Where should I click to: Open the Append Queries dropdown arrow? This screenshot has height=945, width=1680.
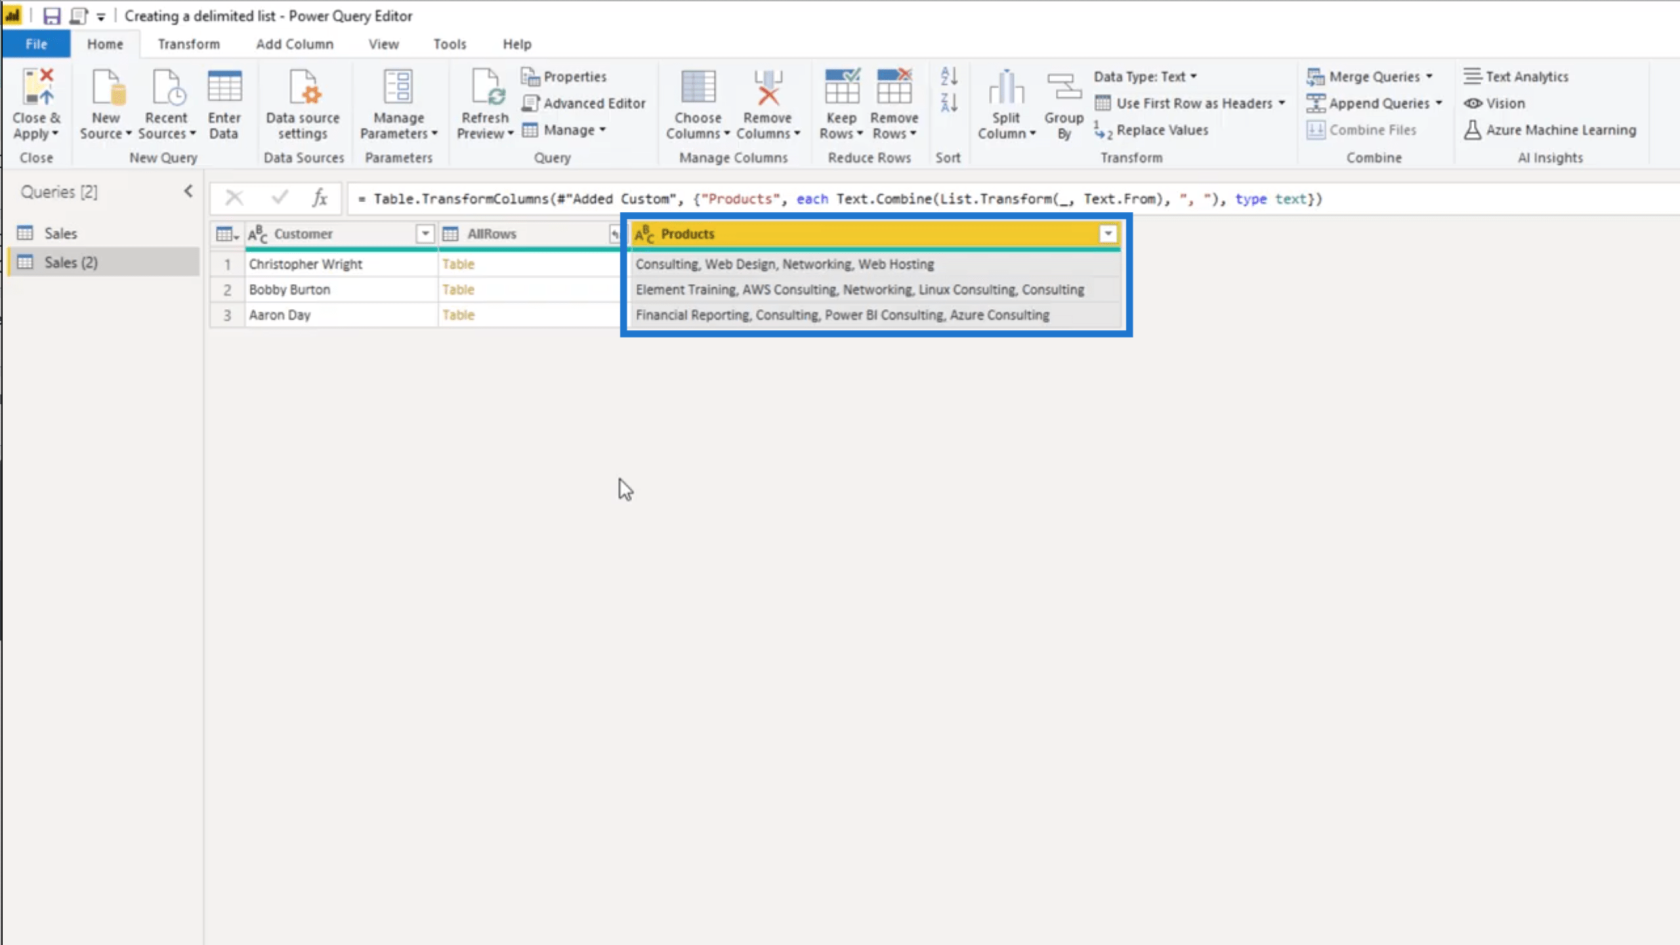pyautogui.click(x=1439, y=103)
